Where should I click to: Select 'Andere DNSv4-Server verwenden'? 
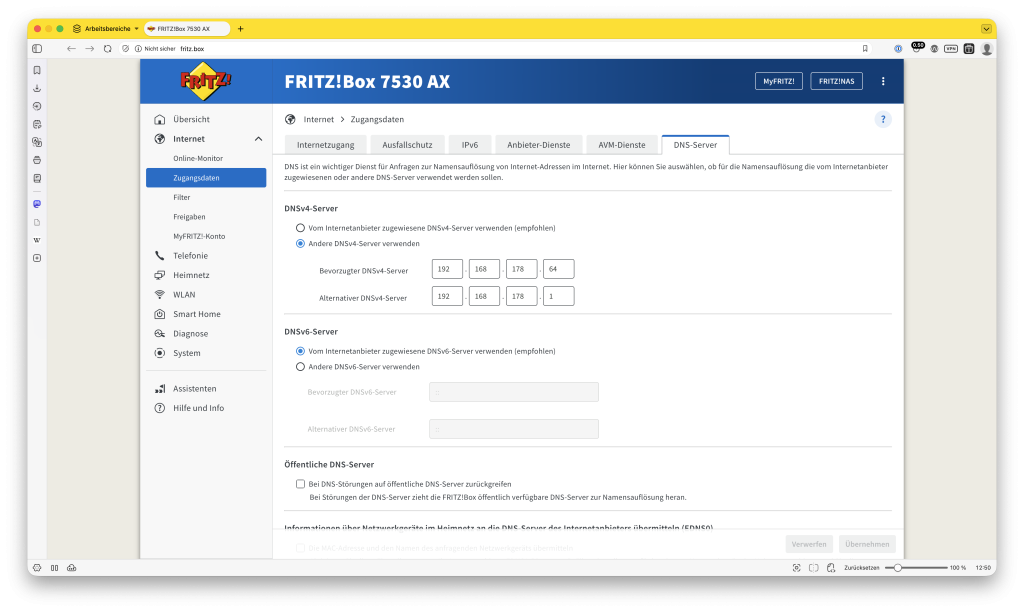click(300, 243)
